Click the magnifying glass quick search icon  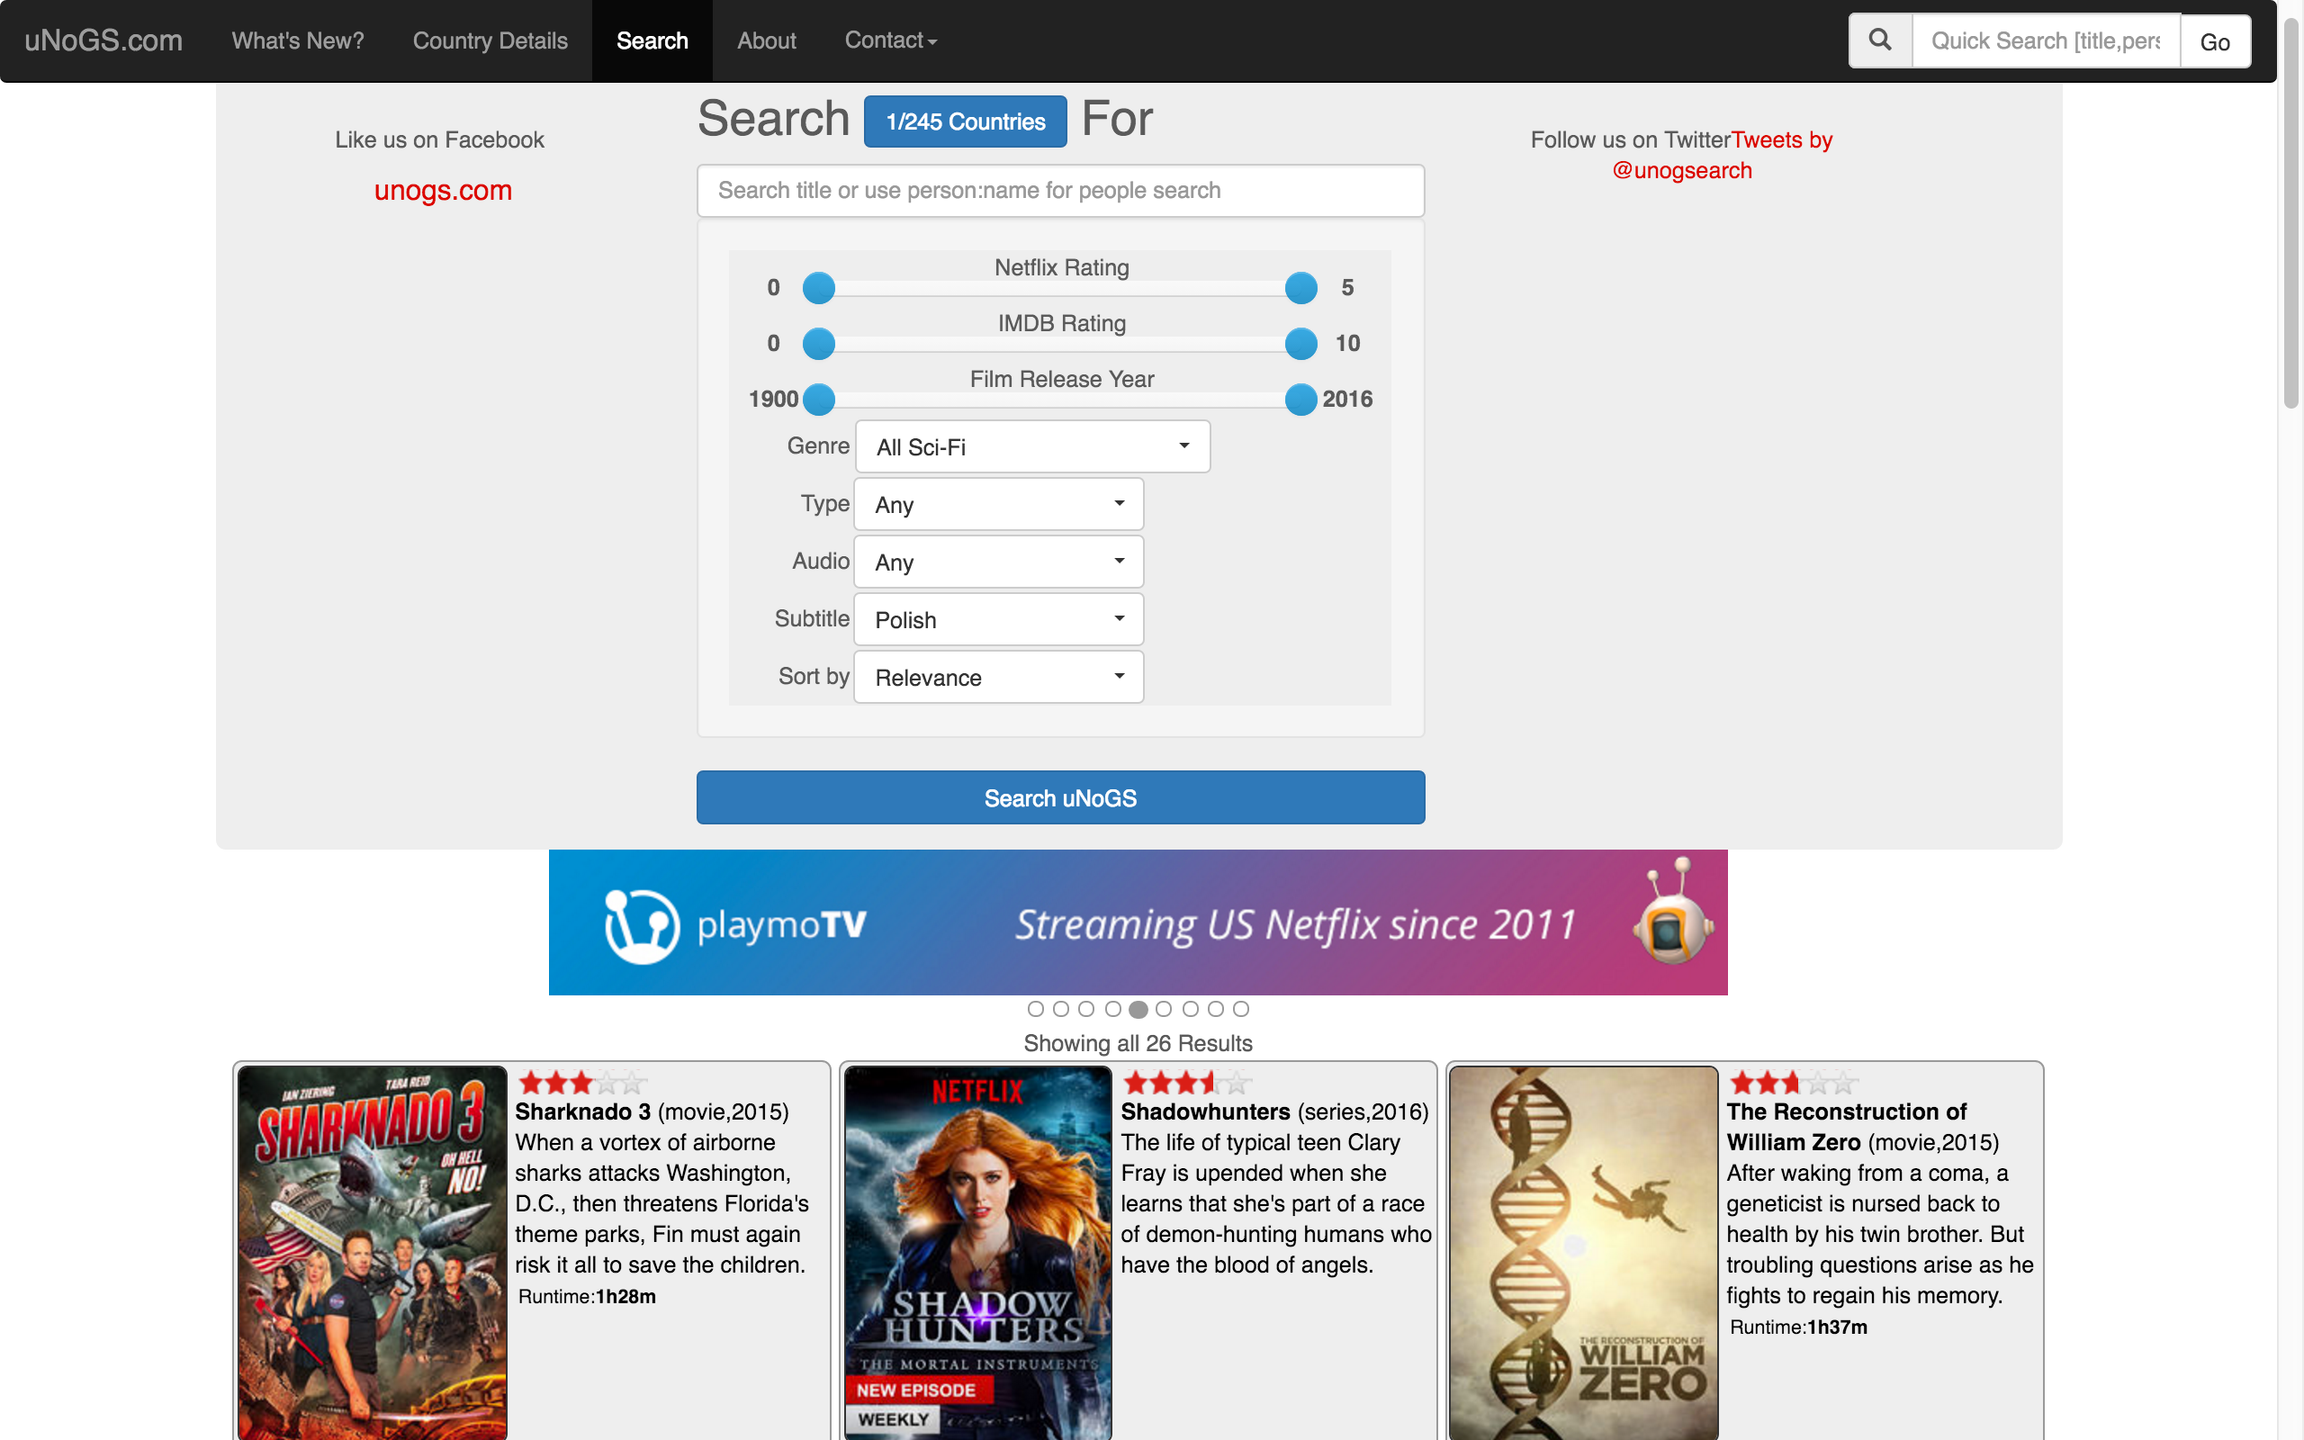point(1880,41)
